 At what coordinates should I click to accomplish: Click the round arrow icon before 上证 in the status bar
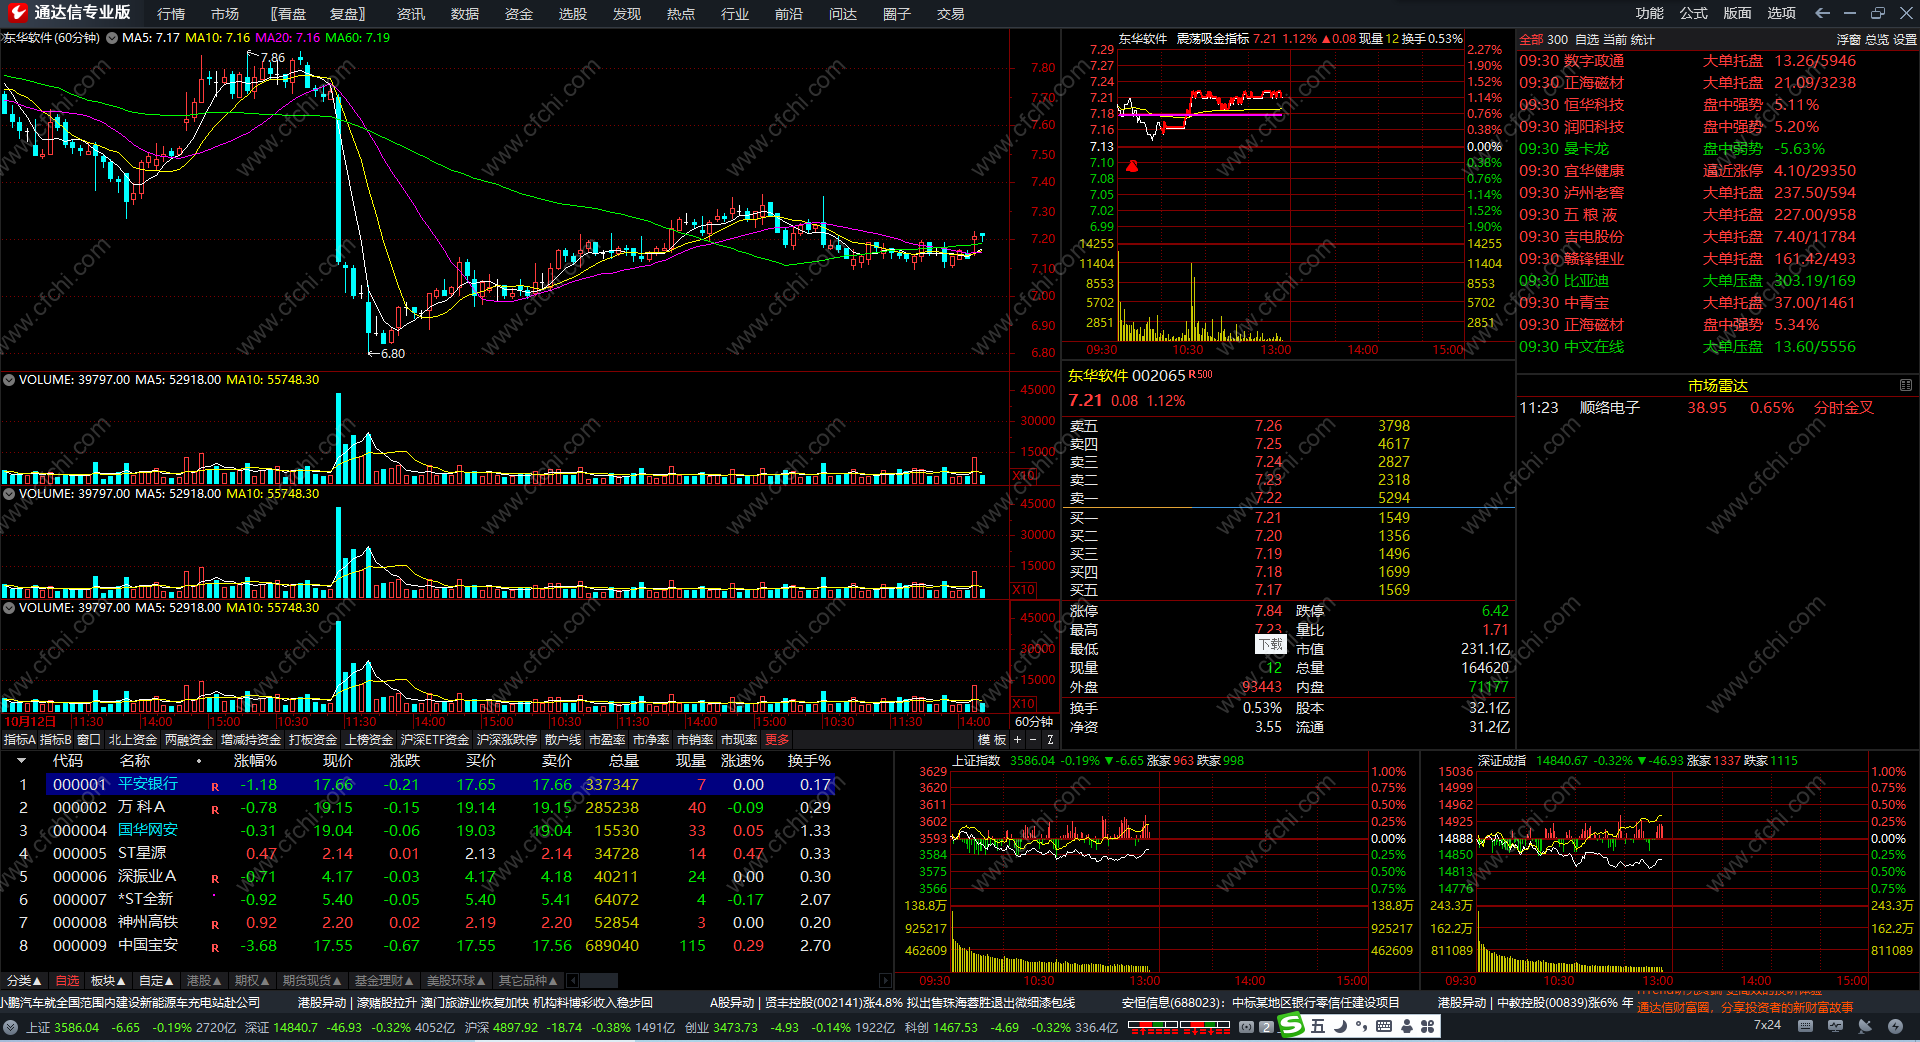(10, 1027)
